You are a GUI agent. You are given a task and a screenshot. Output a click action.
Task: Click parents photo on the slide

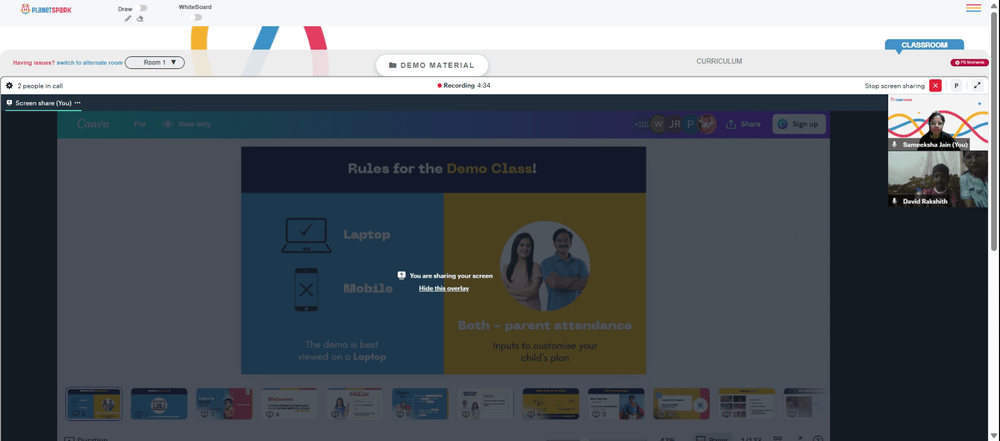(x=544, y=265)
